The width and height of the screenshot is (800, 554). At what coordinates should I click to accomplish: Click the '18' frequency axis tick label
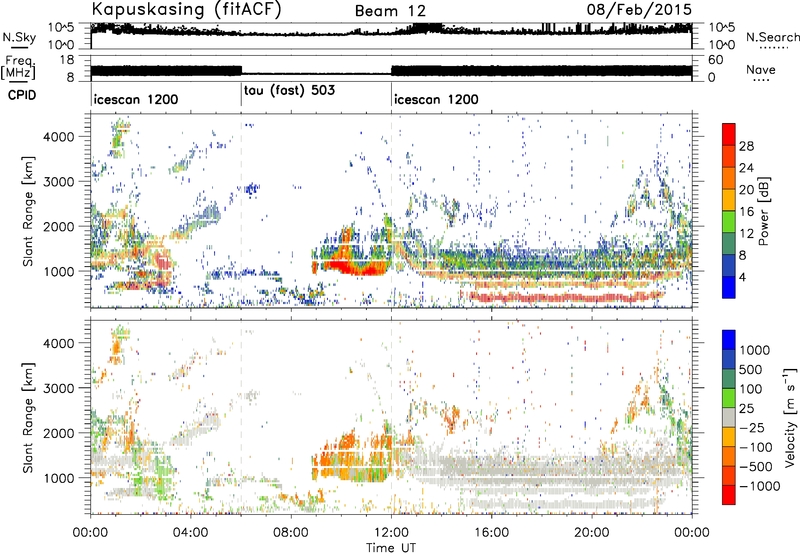(67, 60)
